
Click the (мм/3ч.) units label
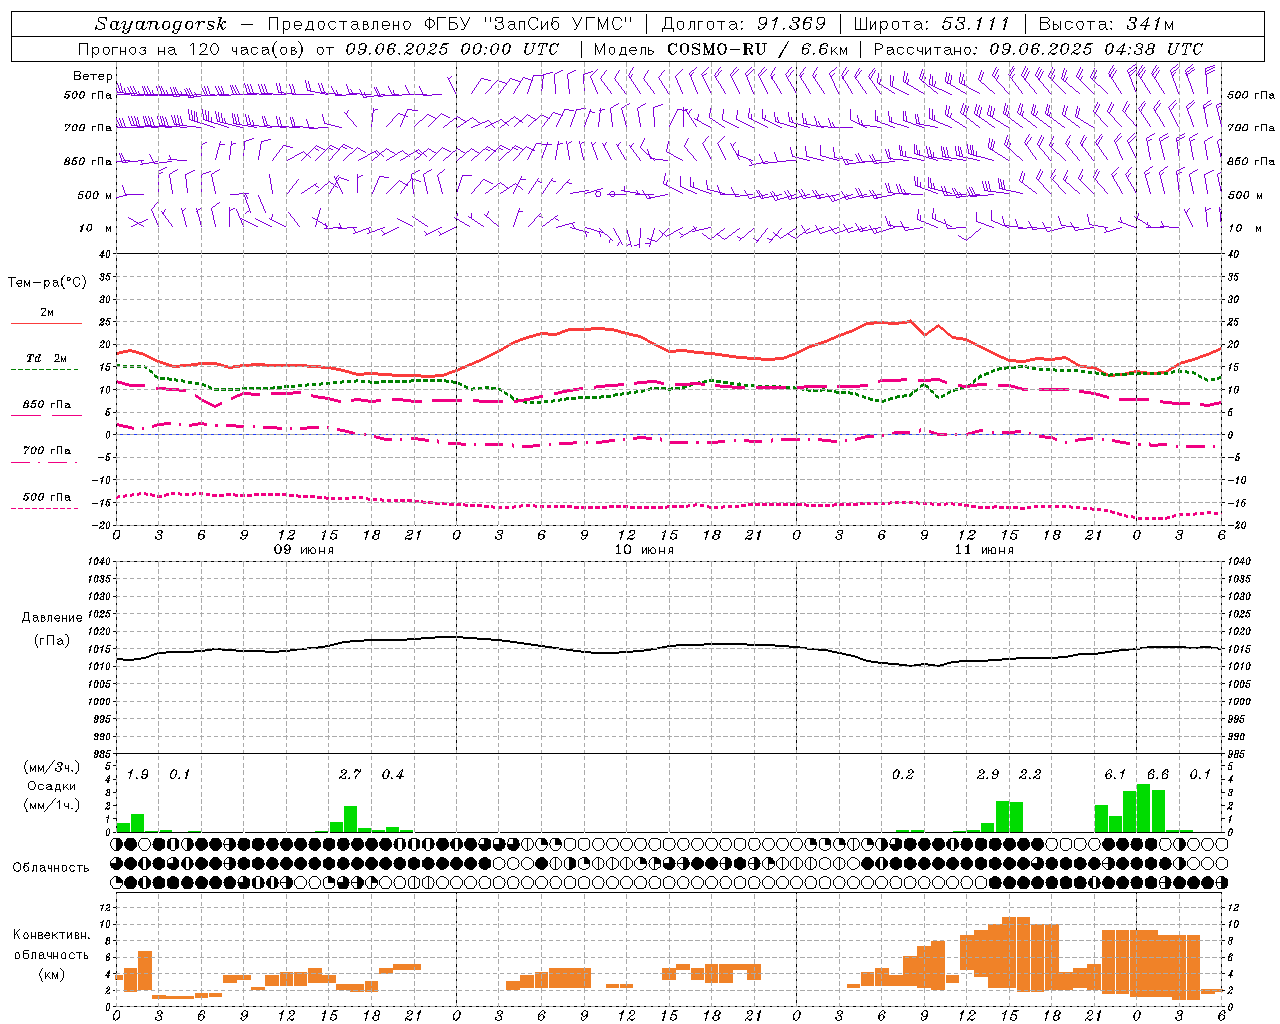[52, 767]
